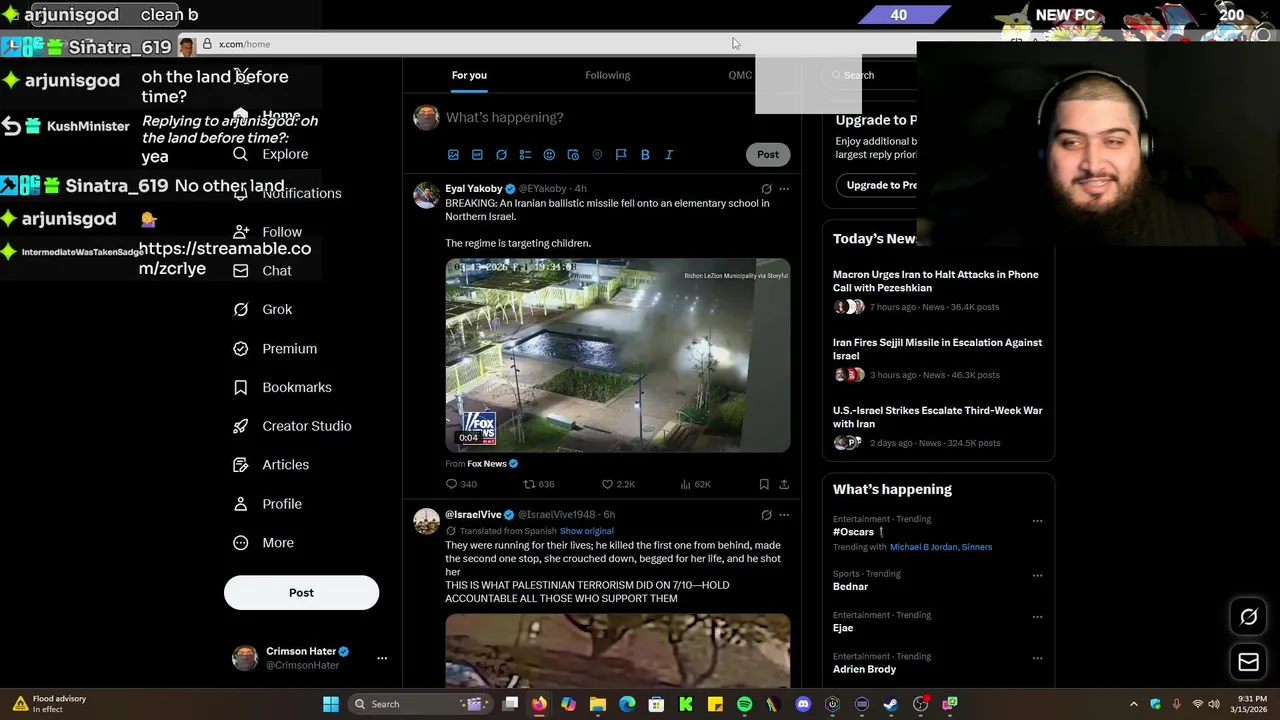The width and height of the screenshot is (1280, 720).
Task: Open the emoji picker in composer
Action: click(549, 155)
